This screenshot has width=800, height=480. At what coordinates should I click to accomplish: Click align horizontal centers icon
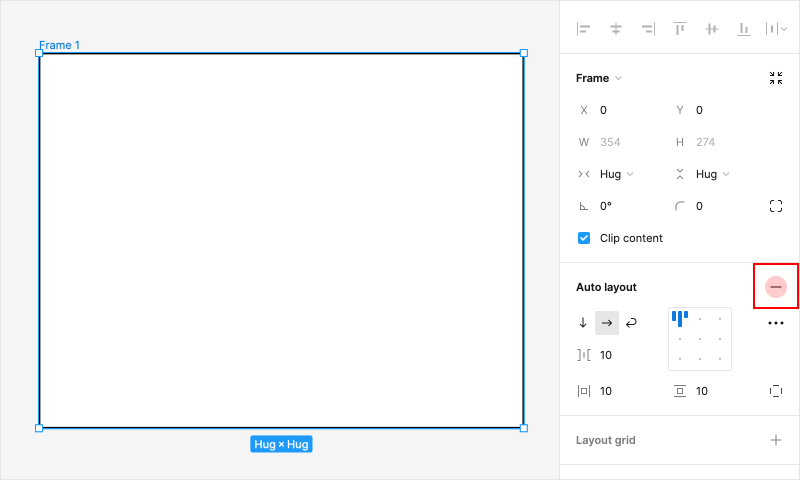click(x=616, y=29)
